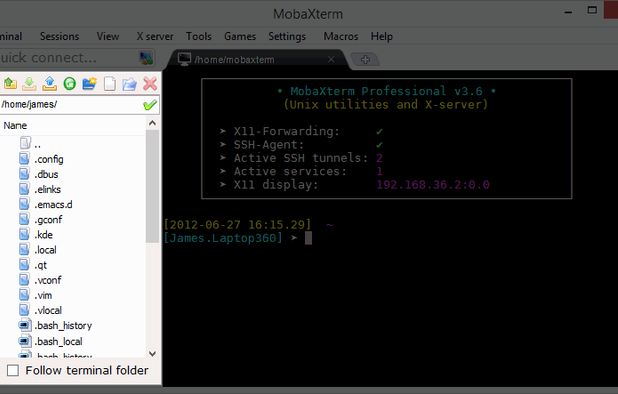The width and height of the screenshot is (618, 394).
Task: Create a new file using the blank page icon
Action: click(110, 84)
